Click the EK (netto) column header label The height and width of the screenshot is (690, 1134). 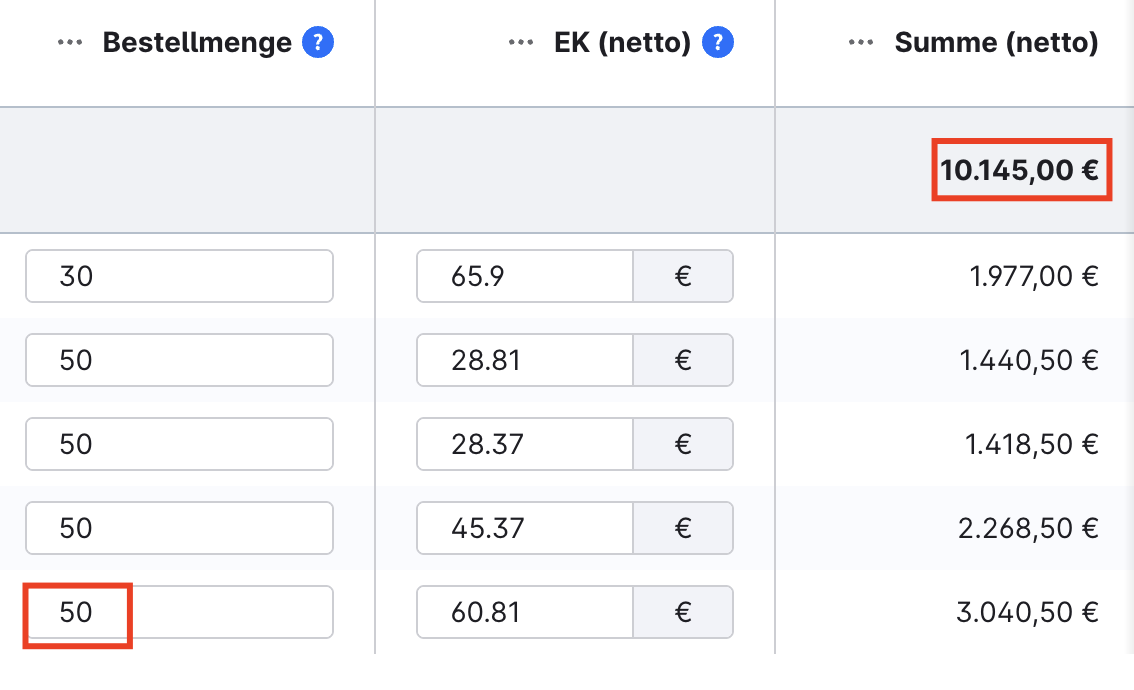click(x=622, y=43)
